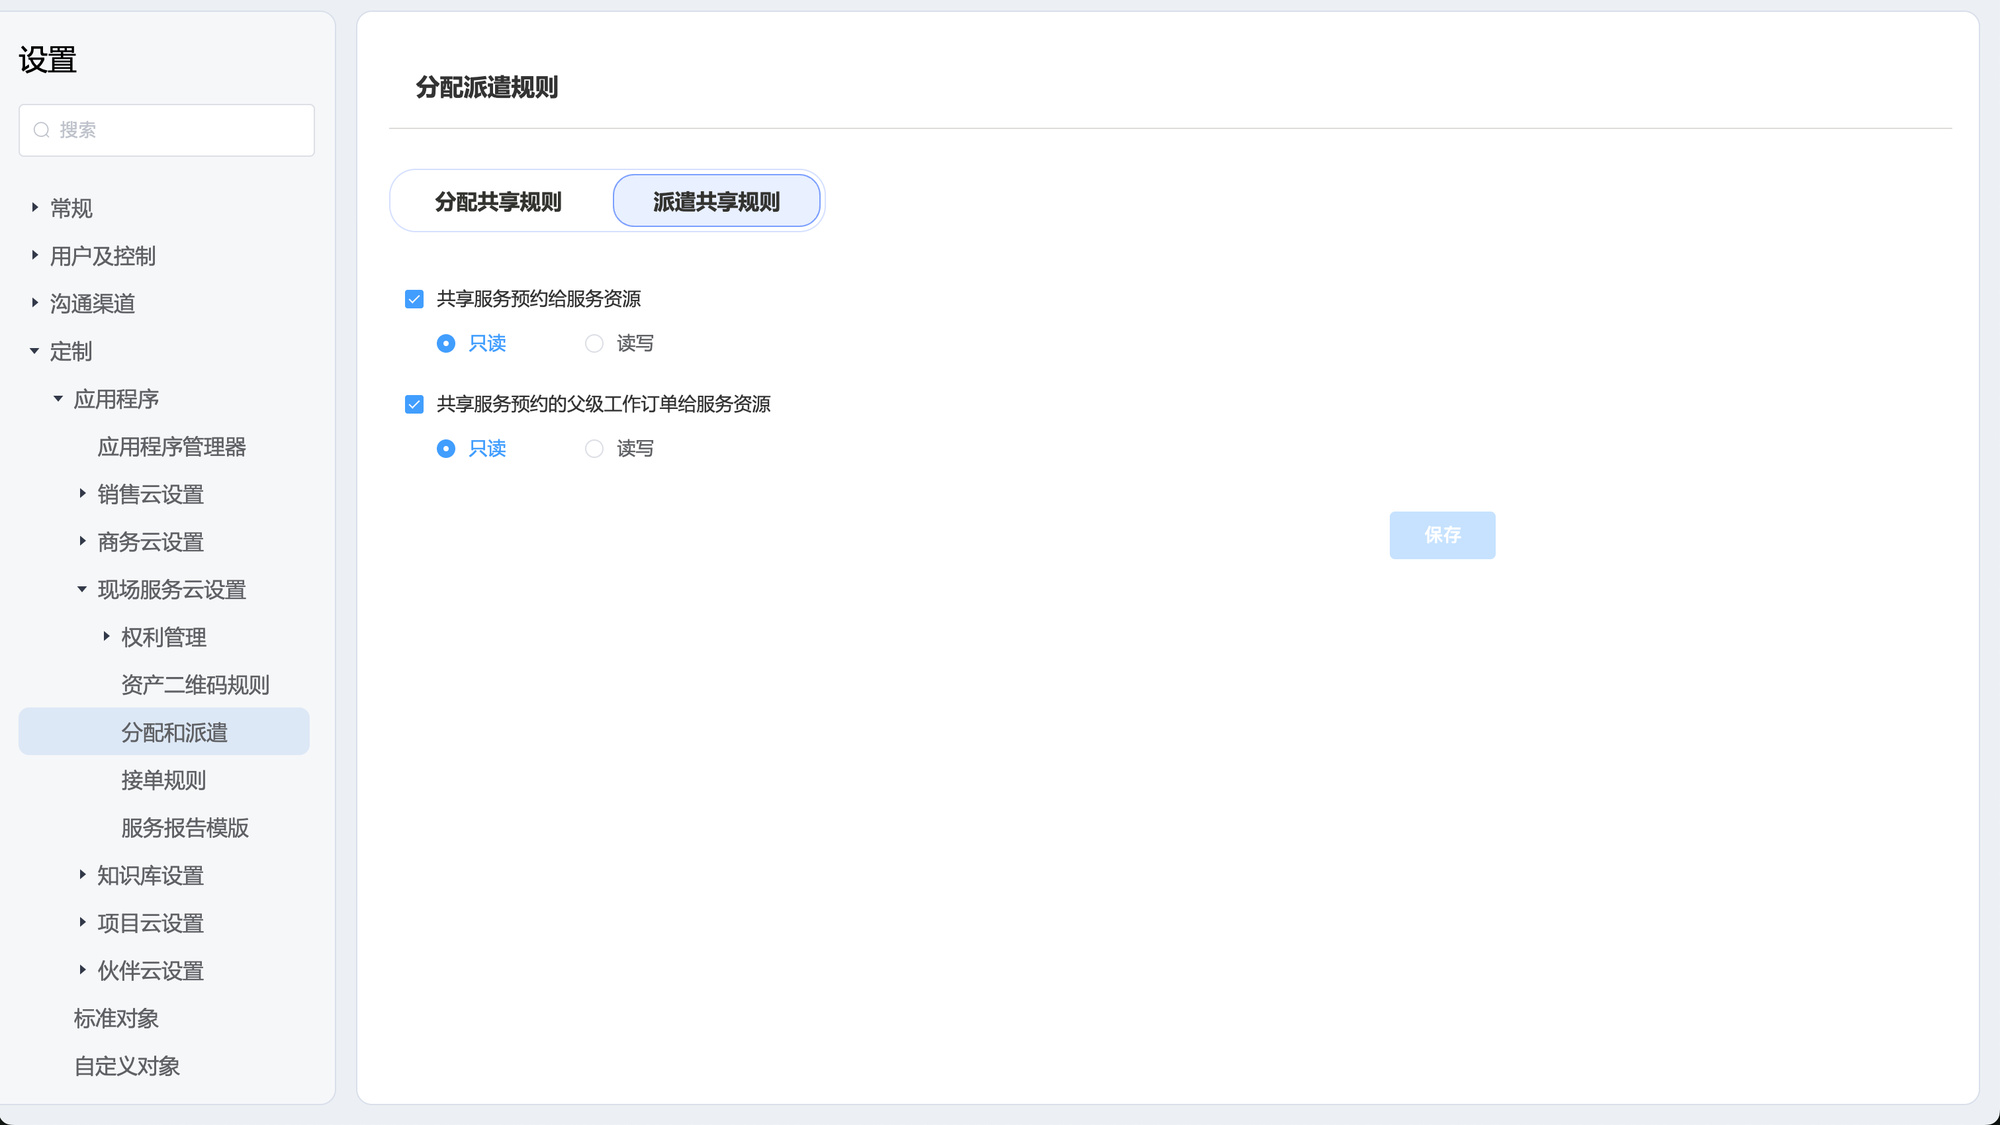Select the 派遣共享规则 tab
The height and width of the screenshot is (1125, 2000).
[x=716, y=201]
